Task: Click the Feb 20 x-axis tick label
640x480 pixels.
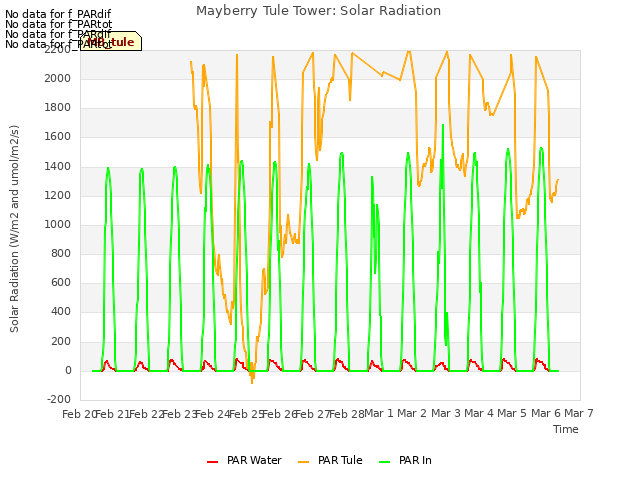Action: tap(78, 414)
